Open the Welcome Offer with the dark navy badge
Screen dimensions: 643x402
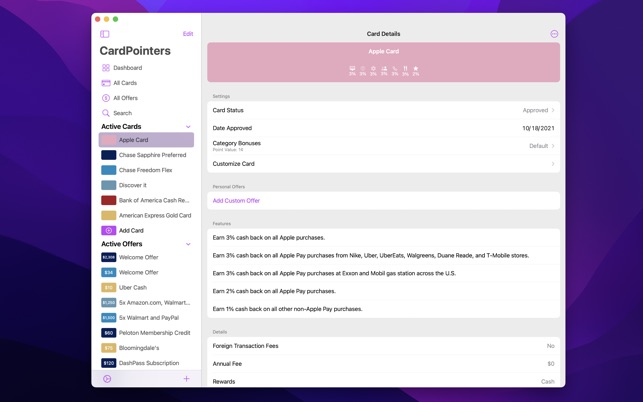(146, 257)
